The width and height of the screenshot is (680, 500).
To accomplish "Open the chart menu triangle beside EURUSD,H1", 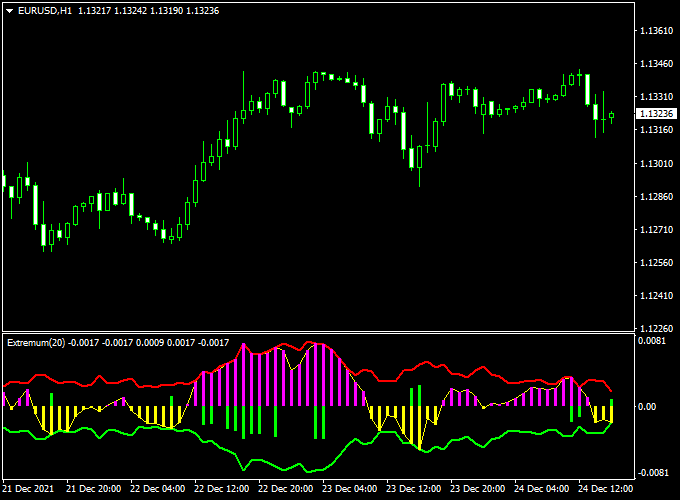I will tap(10, 11).
